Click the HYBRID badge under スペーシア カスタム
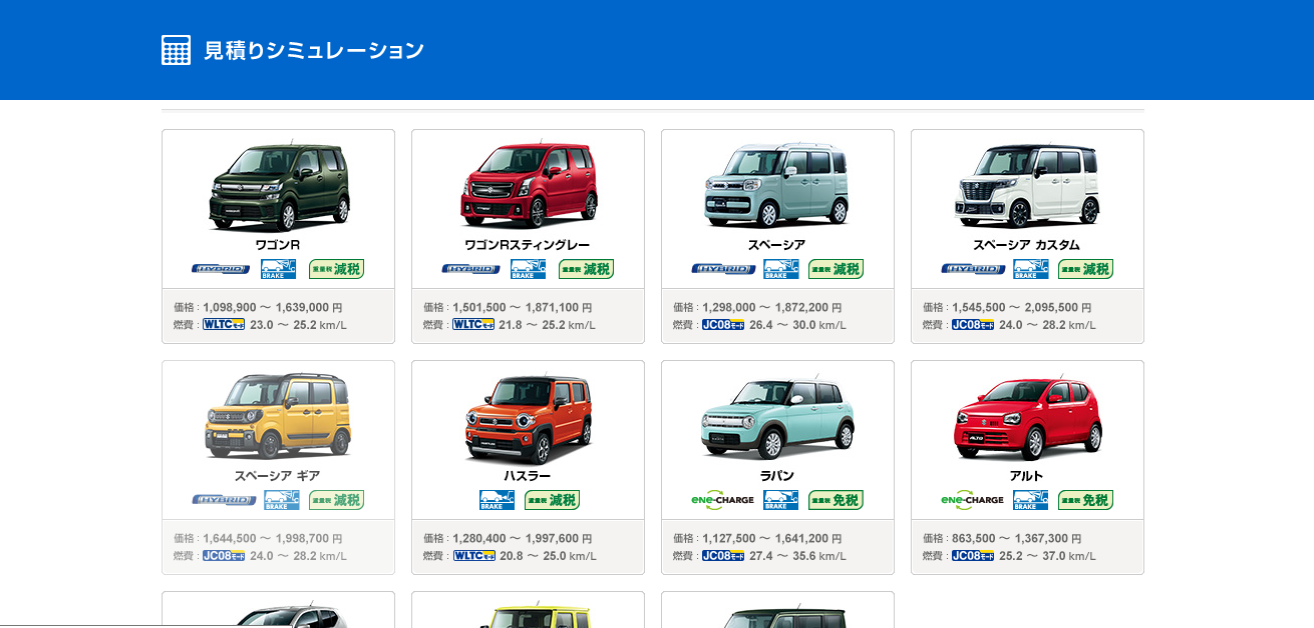Screen dimensions: 1314x628 click(x=973, y=269)
